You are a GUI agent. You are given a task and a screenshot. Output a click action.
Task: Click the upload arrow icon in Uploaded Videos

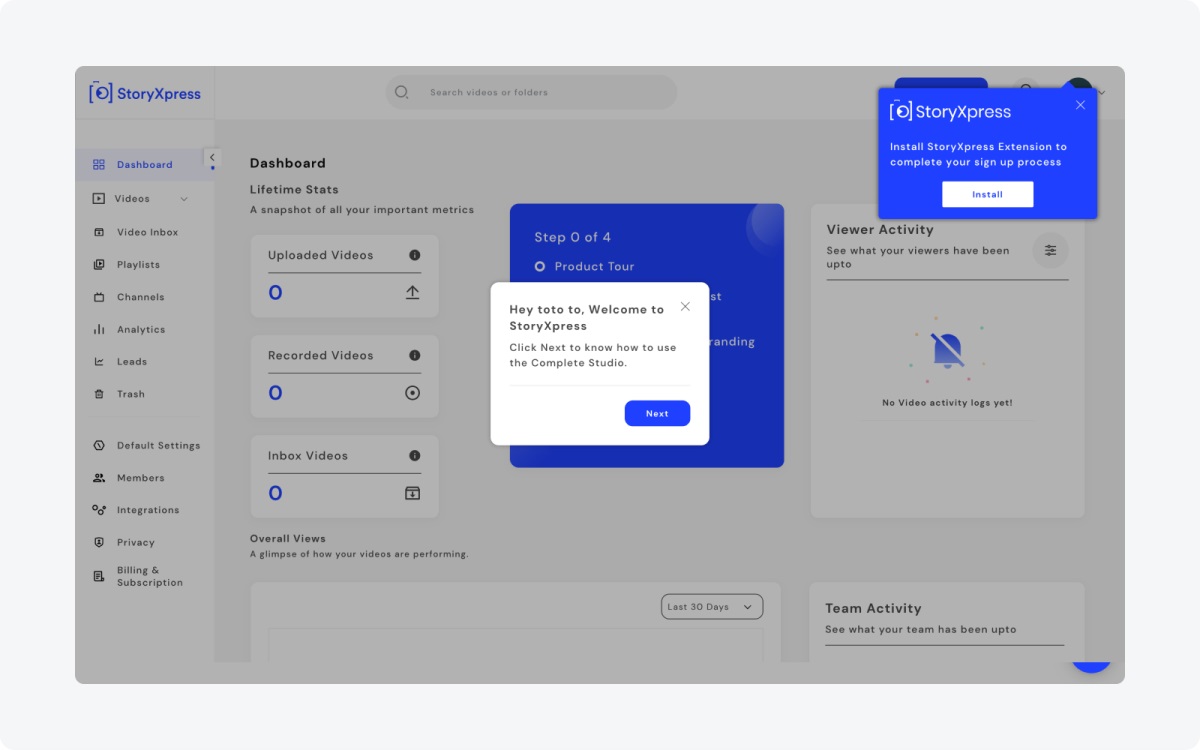tap(412, 293)
